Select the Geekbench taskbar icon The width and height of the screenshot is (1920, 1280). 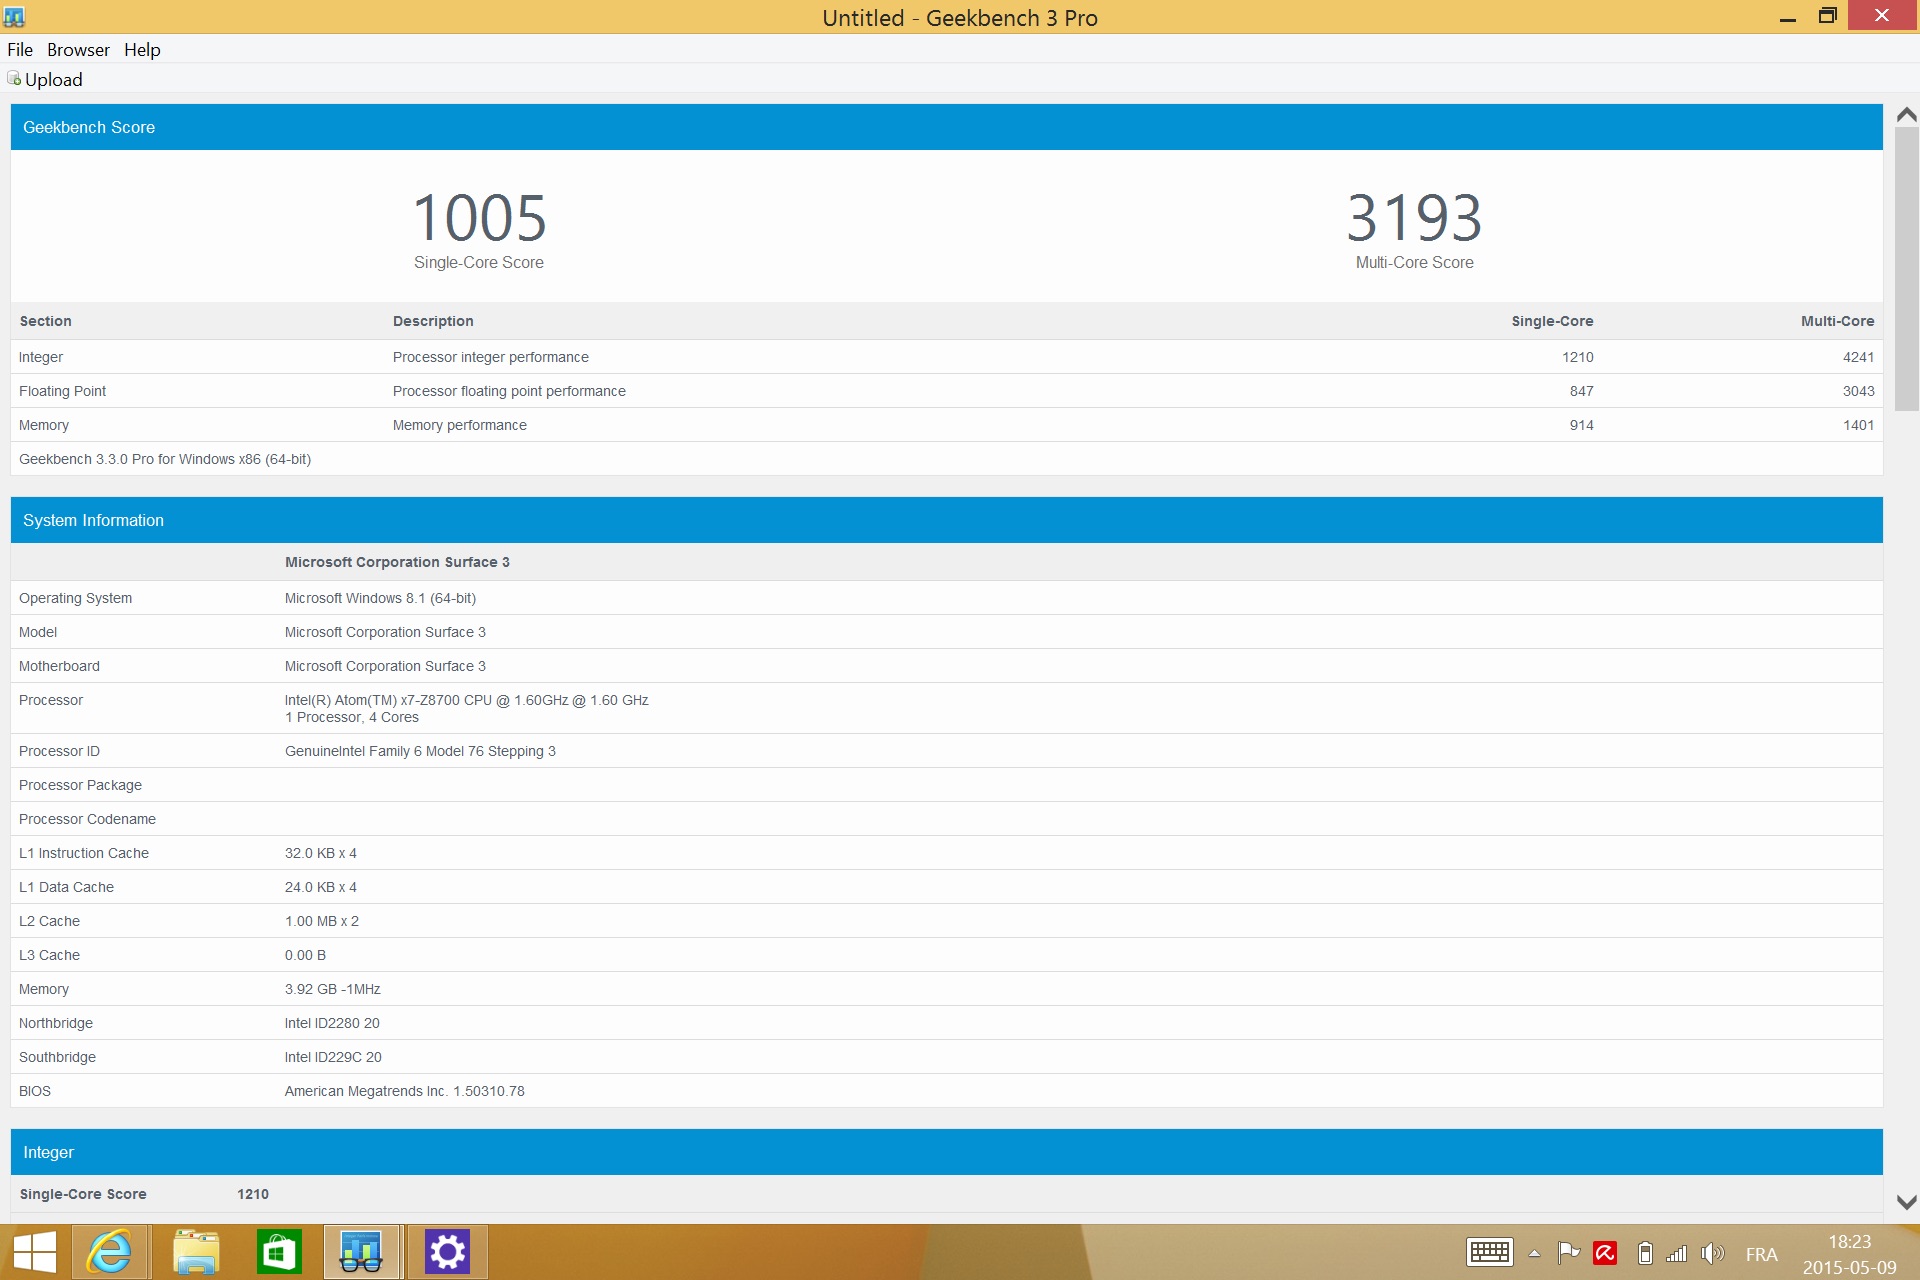(x=362, y=1252)
